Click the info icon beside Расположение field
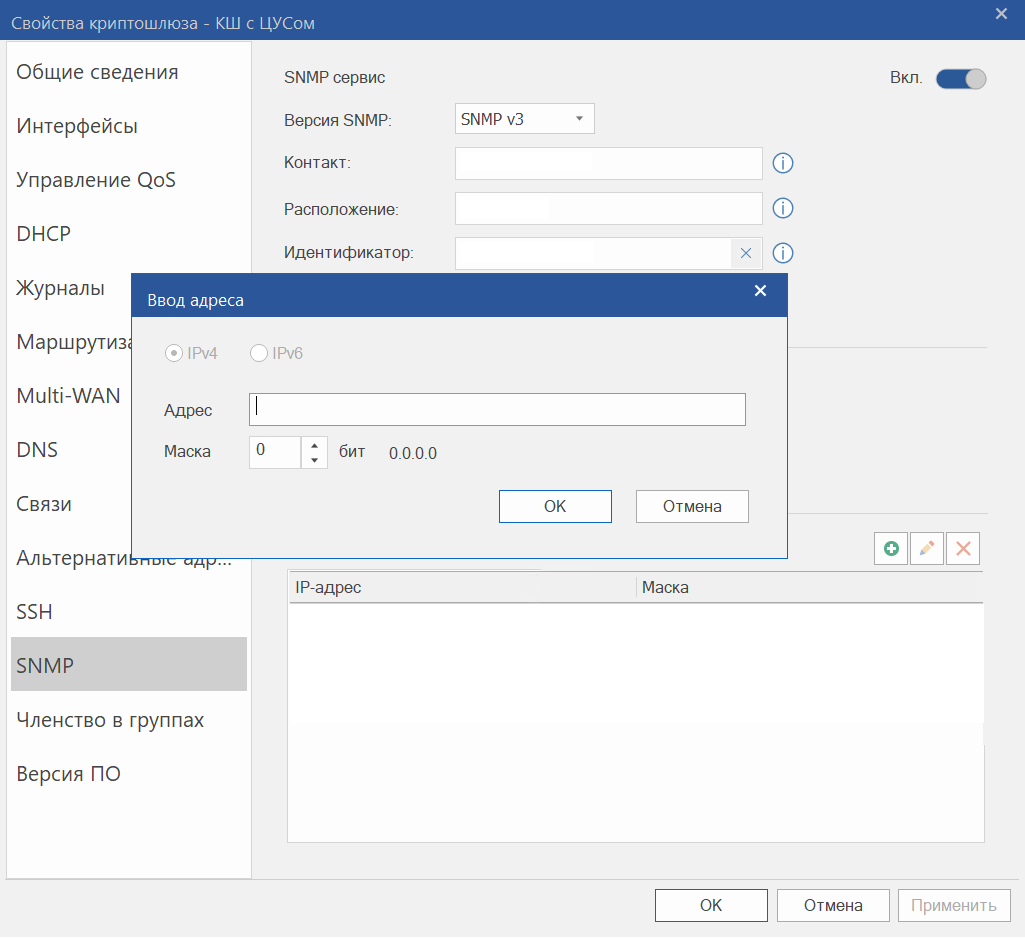Screen dimensions: 1025x938 coord(783,208)
